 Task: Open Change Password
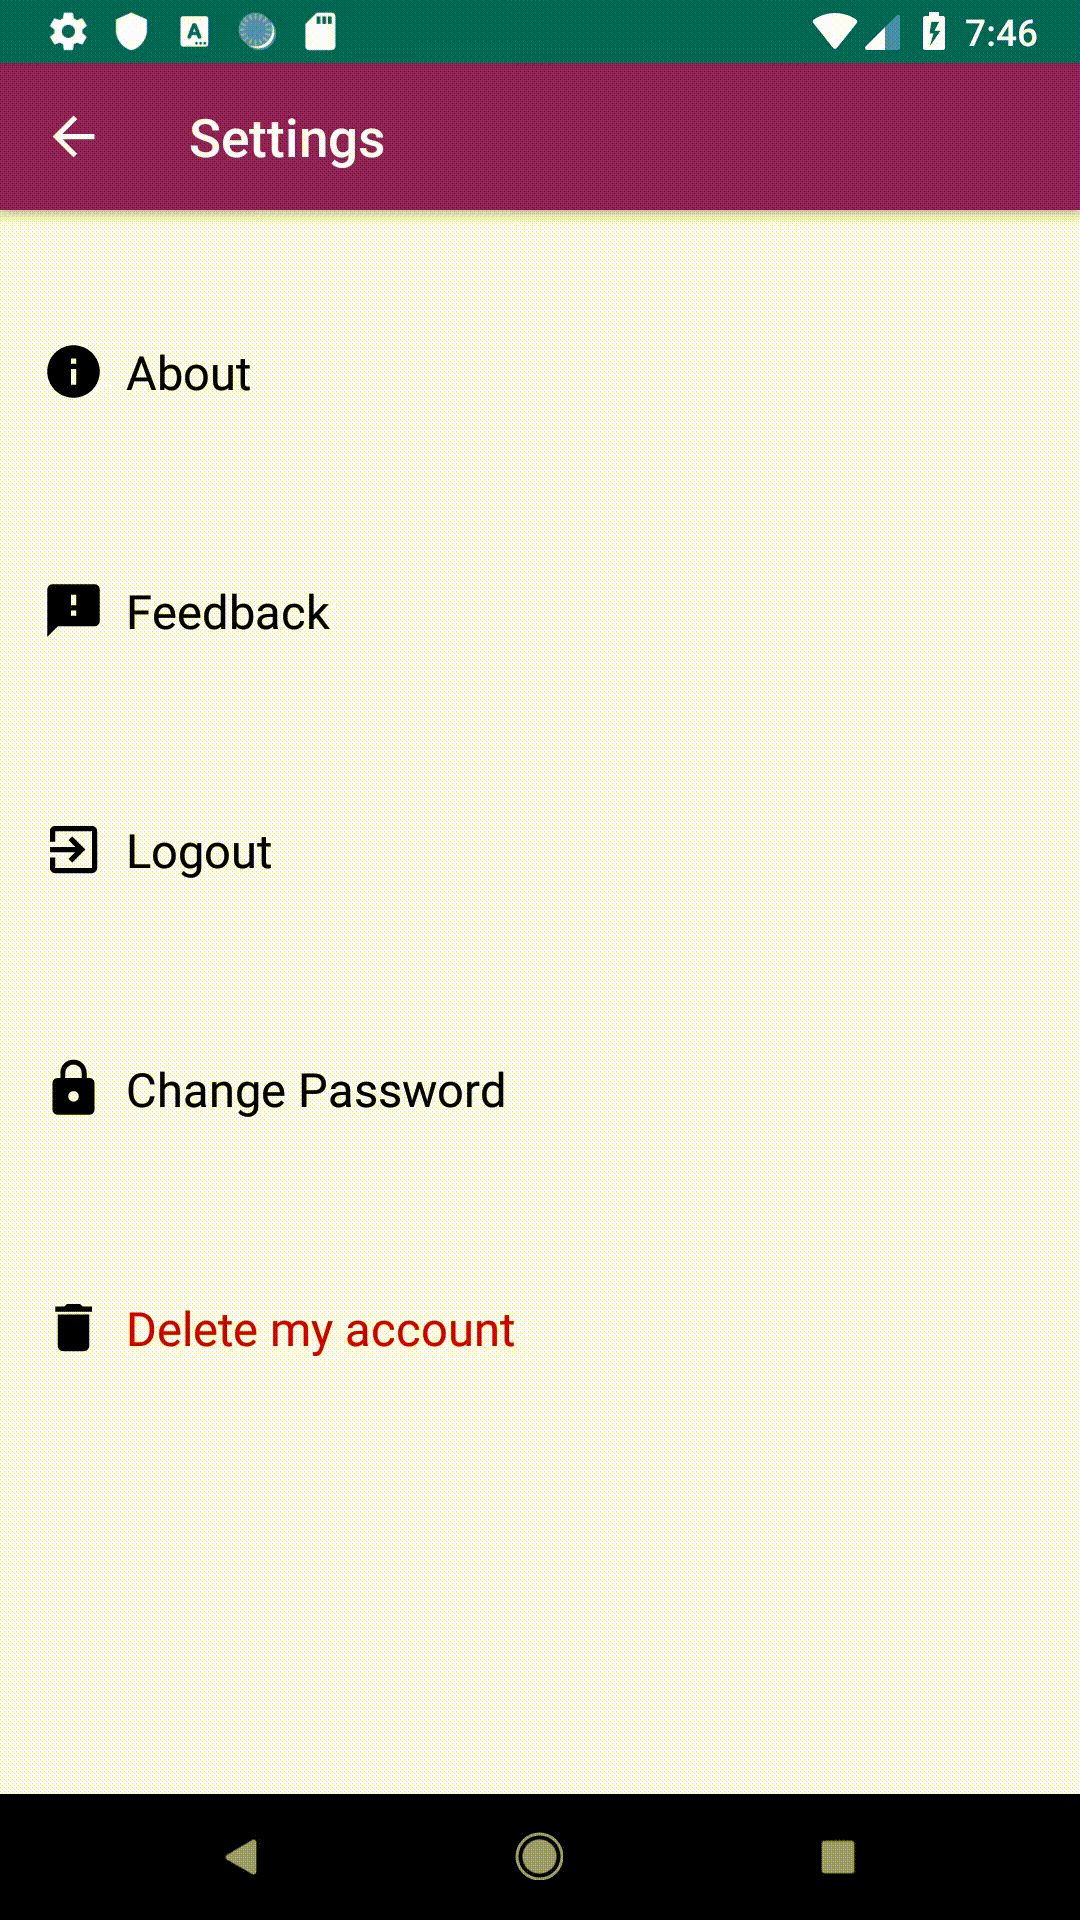click(315, 1090)
